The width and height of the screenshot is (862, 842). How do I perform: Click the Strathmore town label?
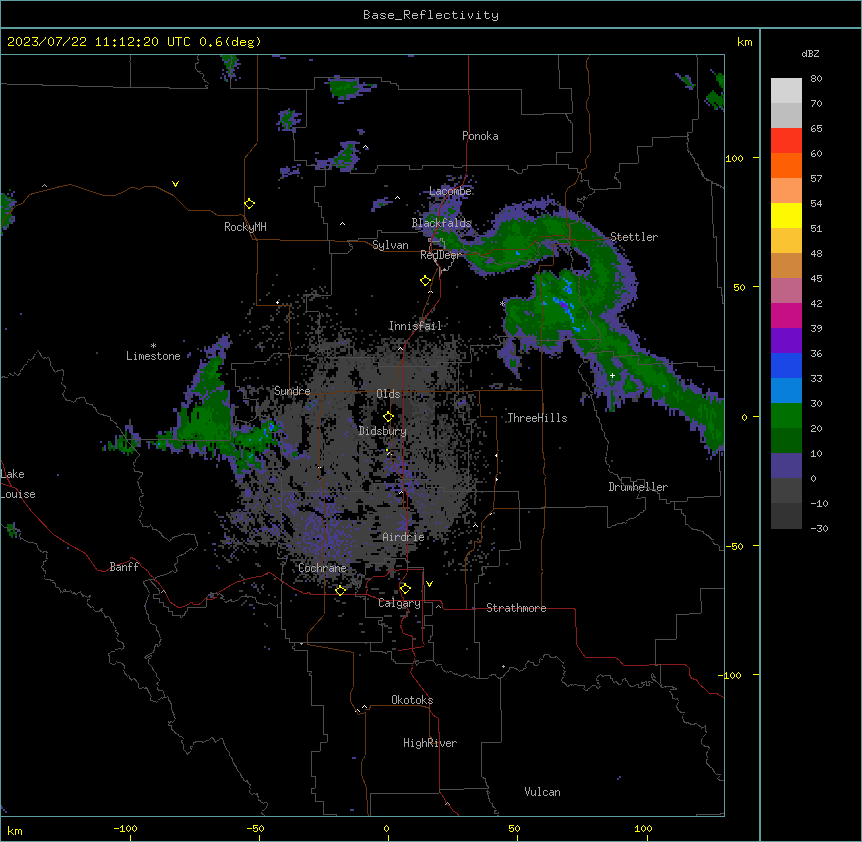pos(516,608)
